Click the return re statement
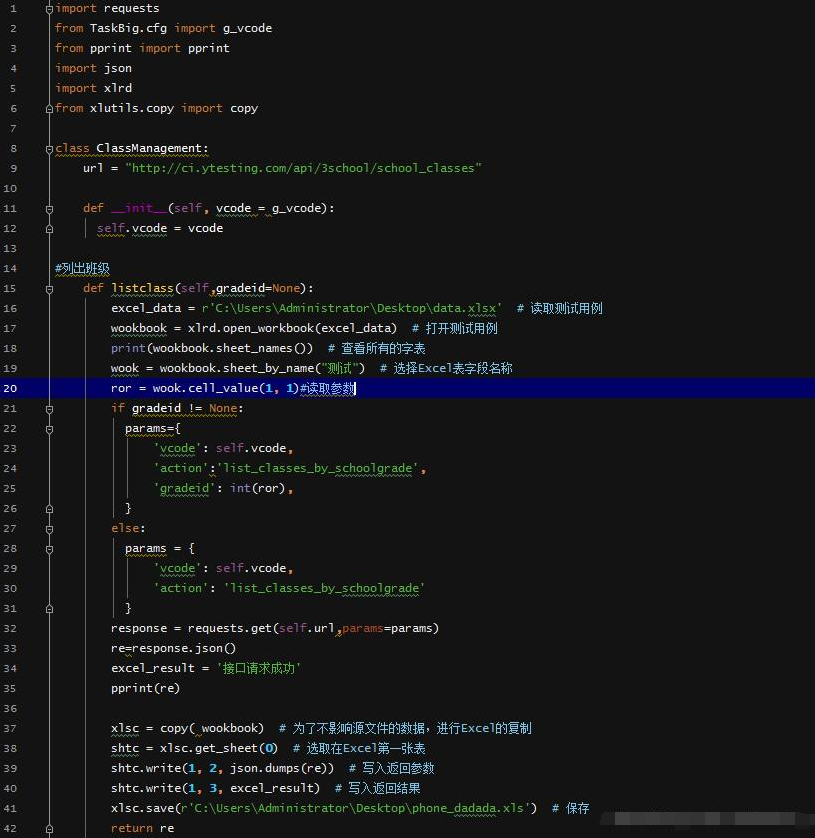Screen dimensions: 815x838 (145, 828)
